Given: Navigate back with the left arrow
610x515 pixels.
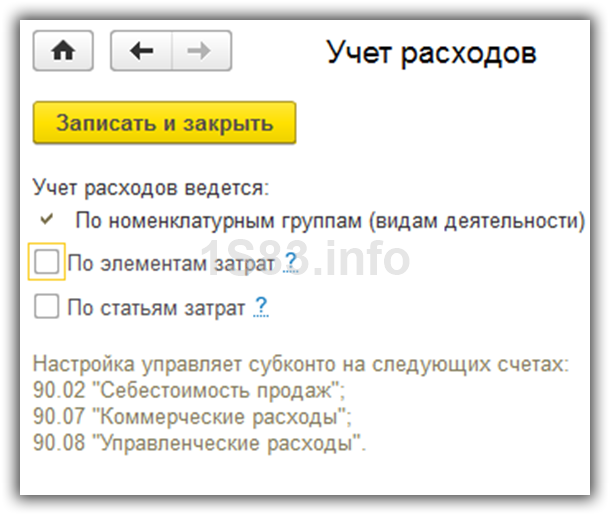Looking at the screenshot, I should tap(142, 51).
